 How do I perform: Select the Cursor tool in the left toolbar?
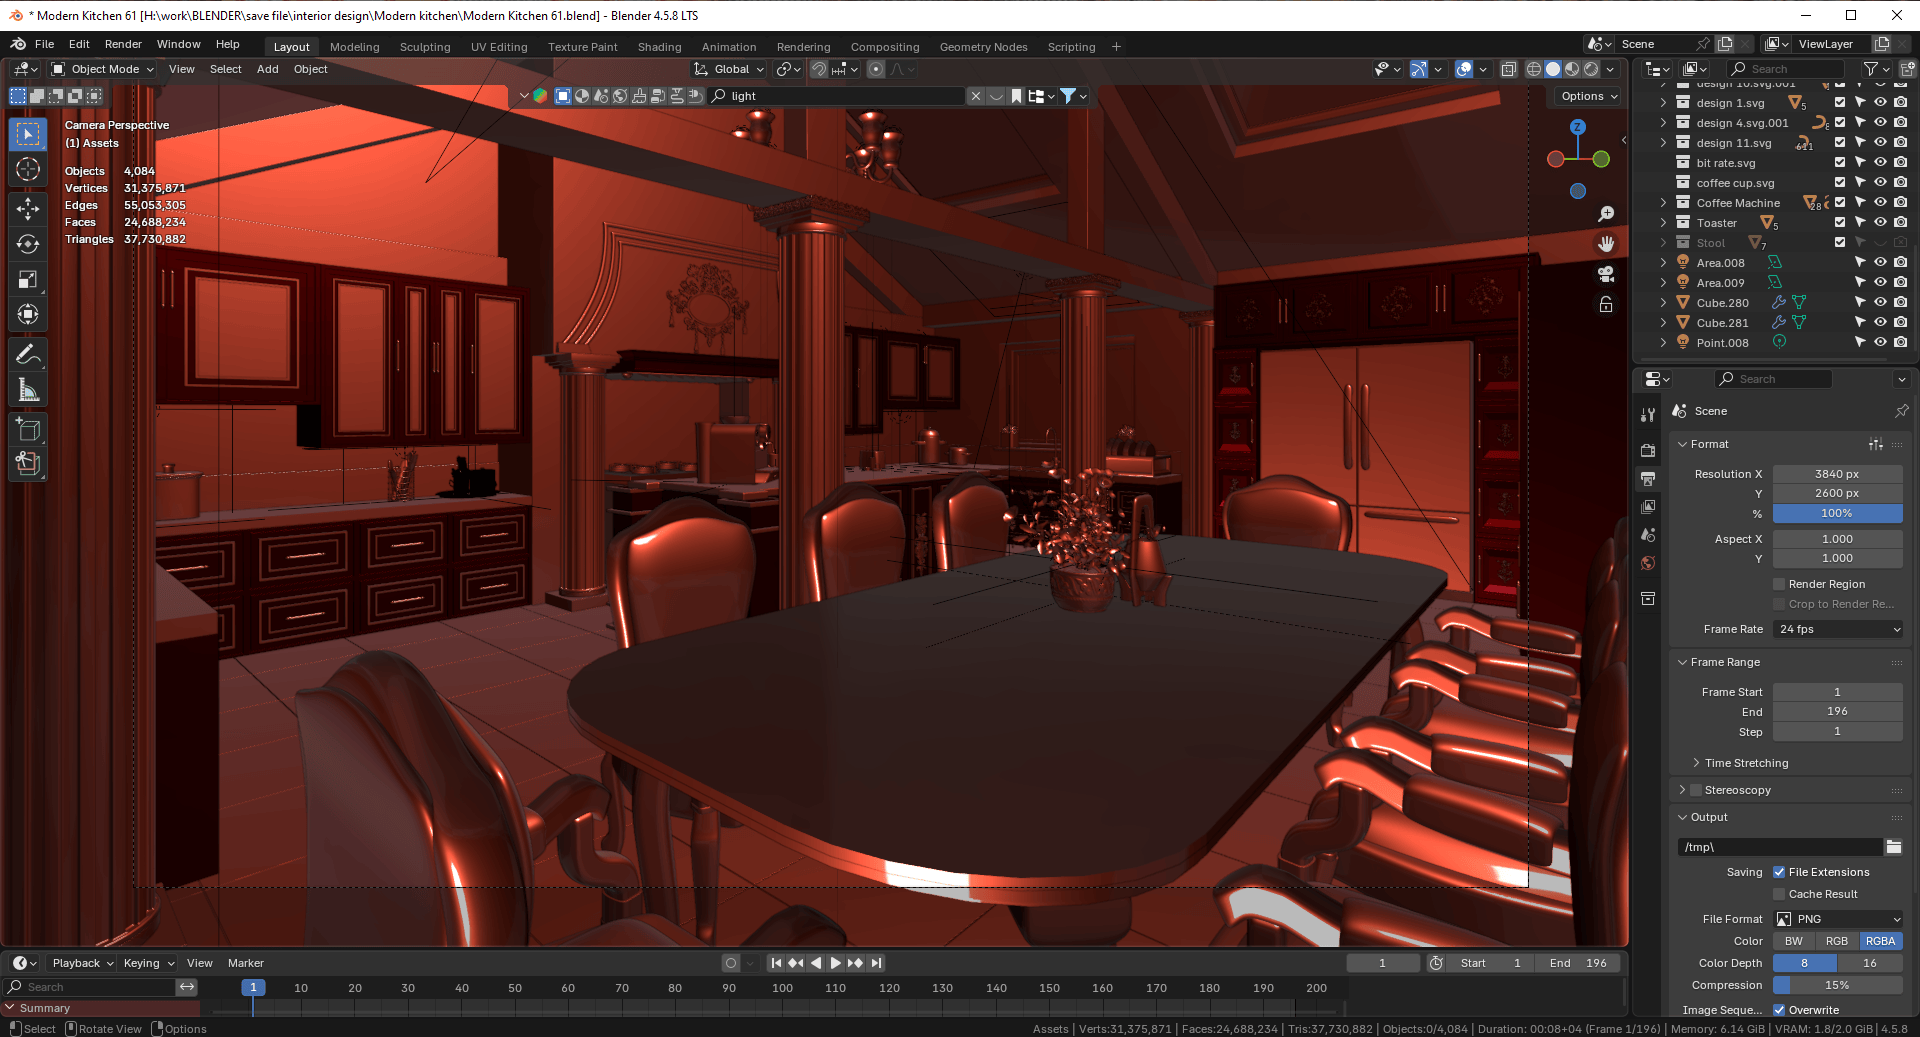click(x=28, y=169)
